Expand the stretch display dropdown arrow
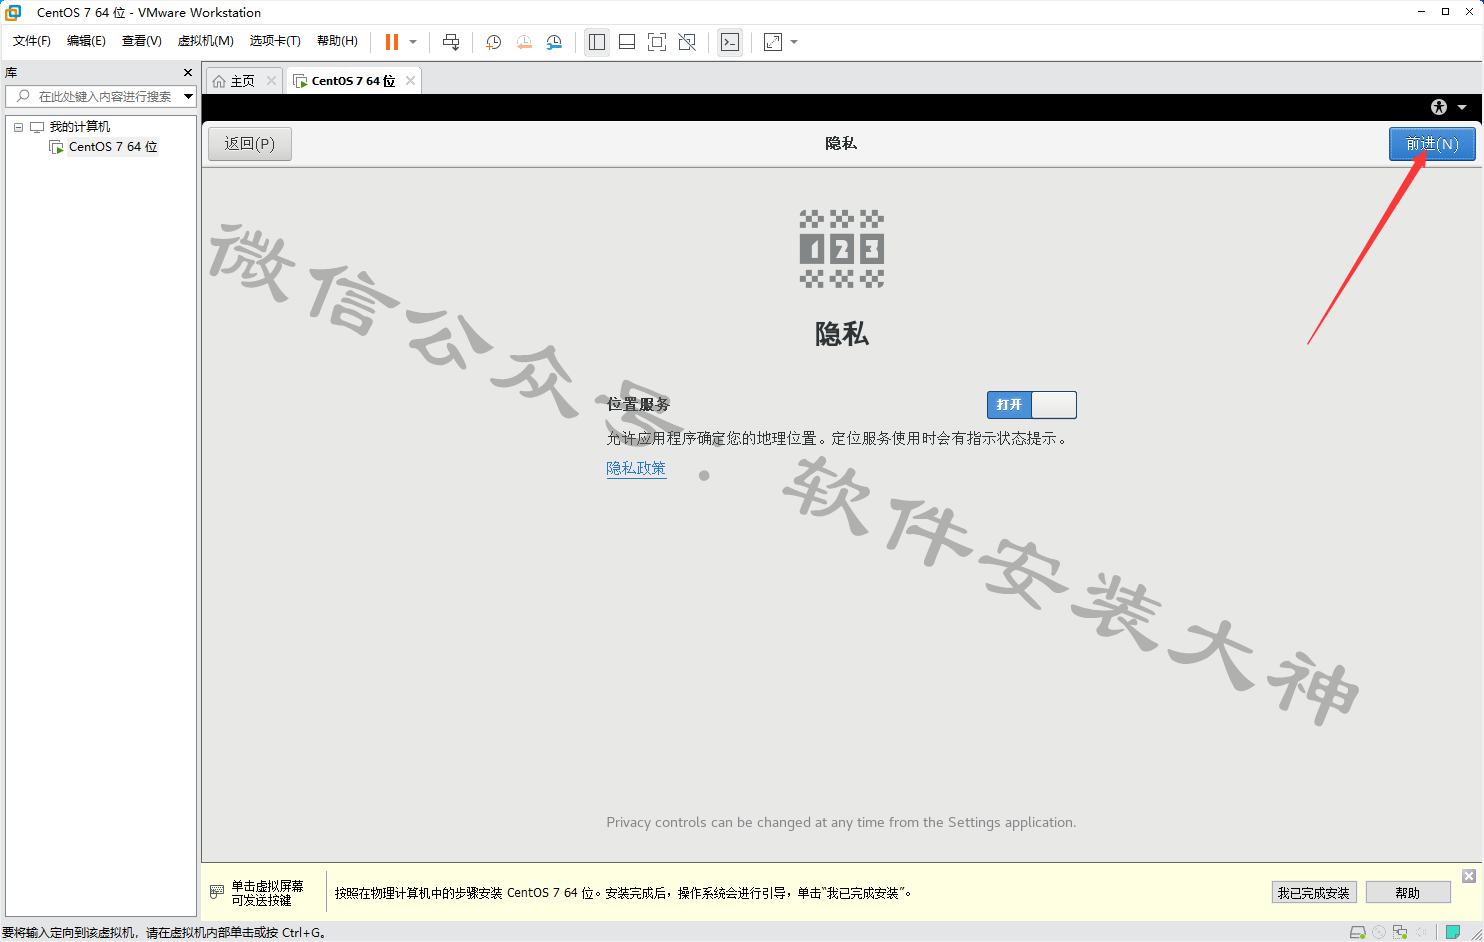This screenshot has width=1484, height=942. [x=794, y=42]
